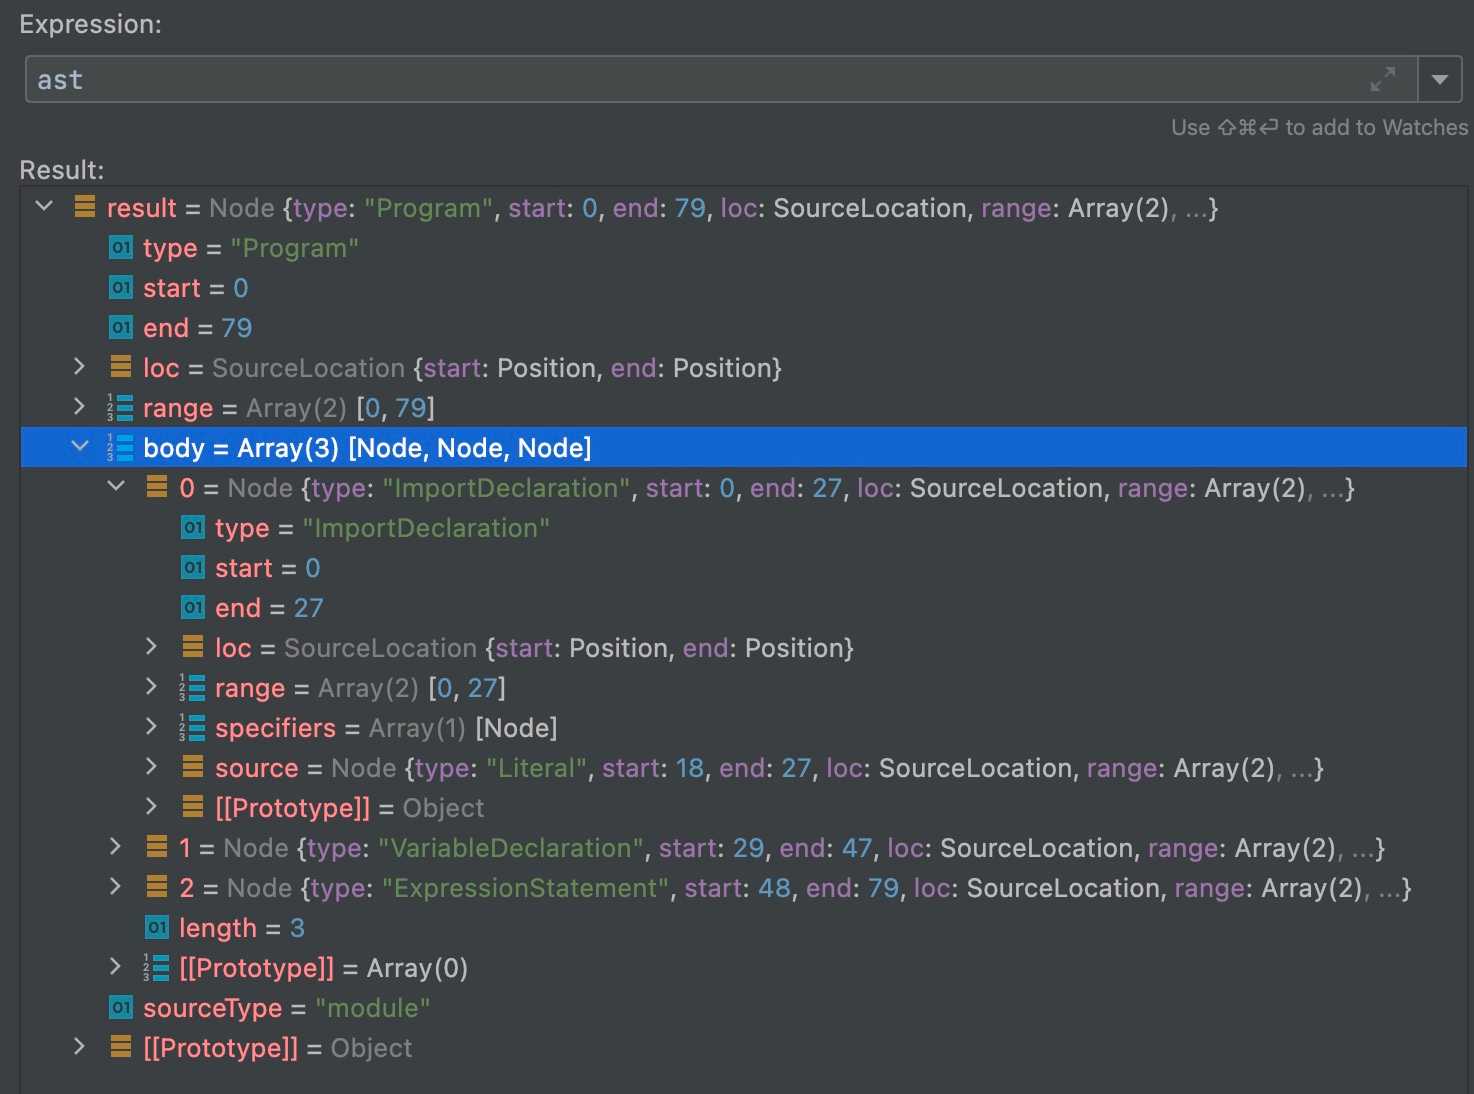Expand [[Prototype]] = Array(0) node
Screen dimensions: 1474x1094
point(116,967)
